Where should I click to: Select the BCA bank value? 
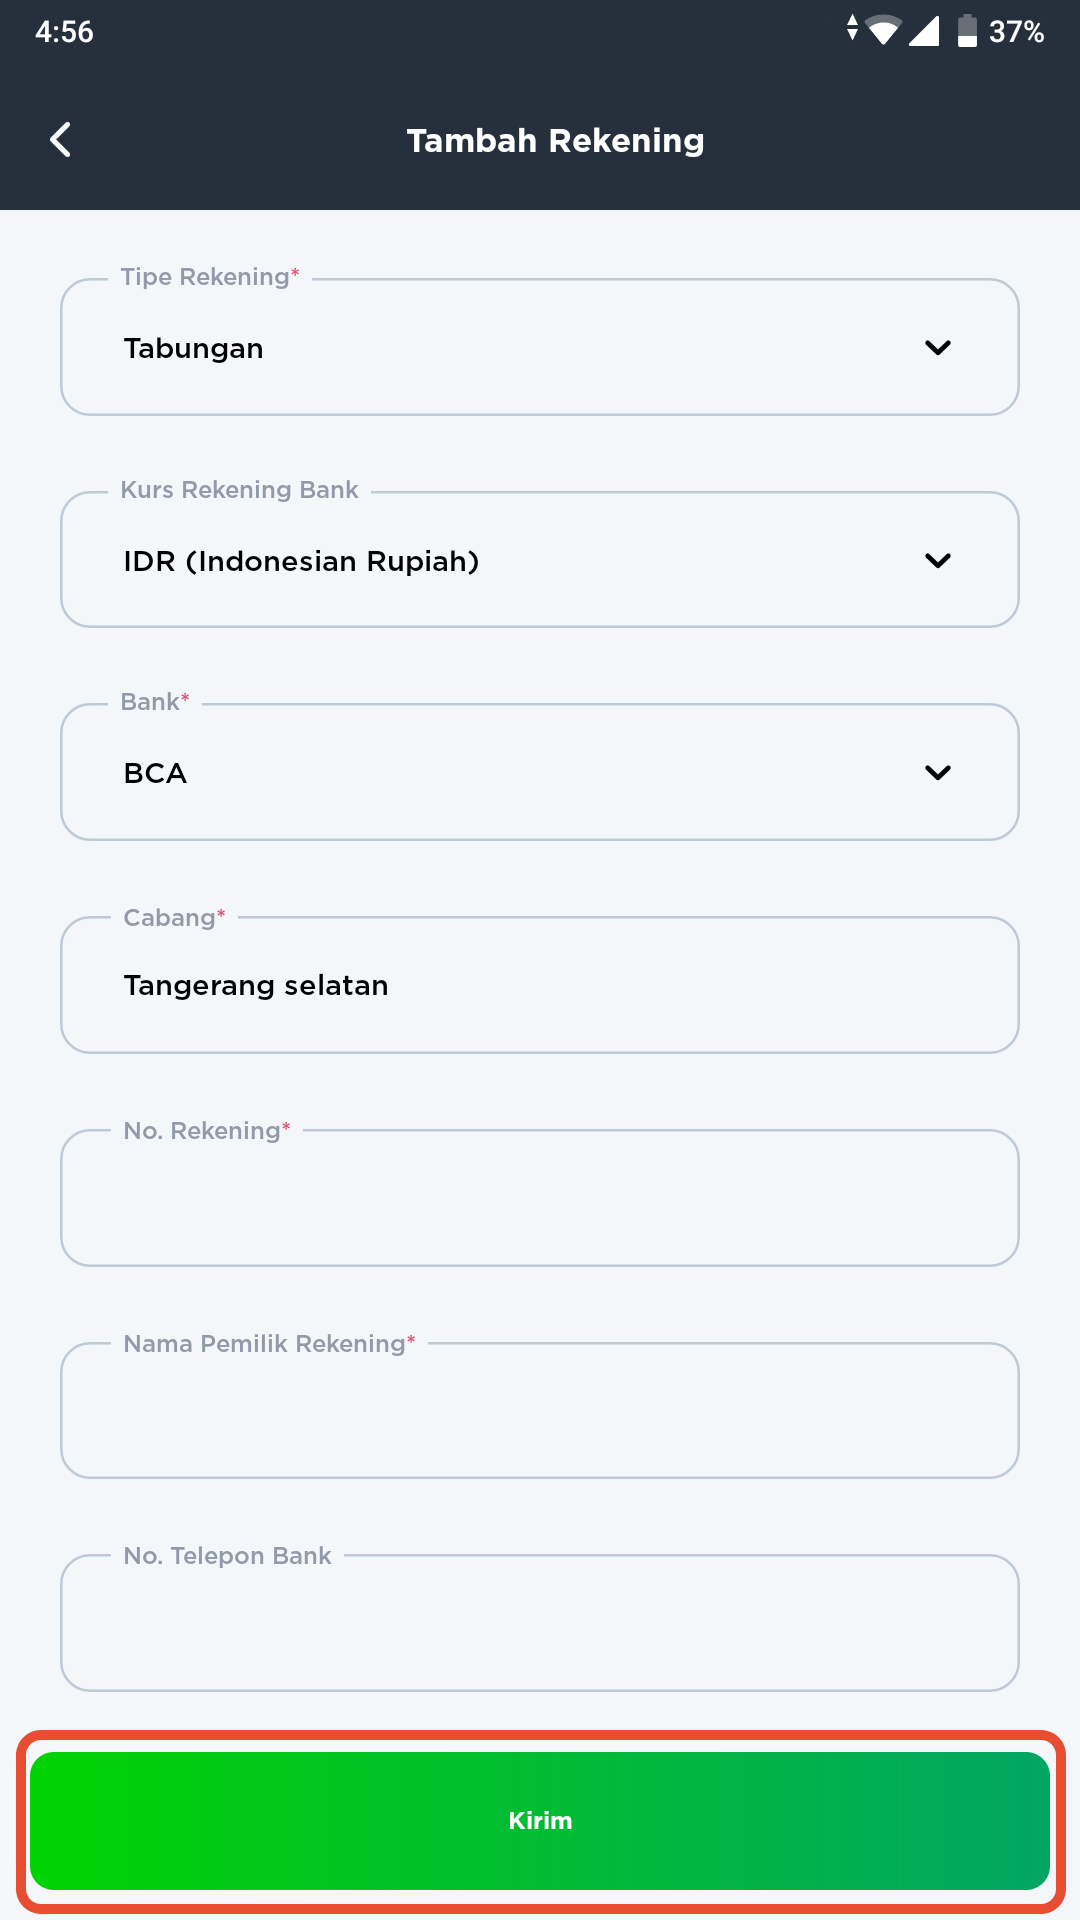155,773
